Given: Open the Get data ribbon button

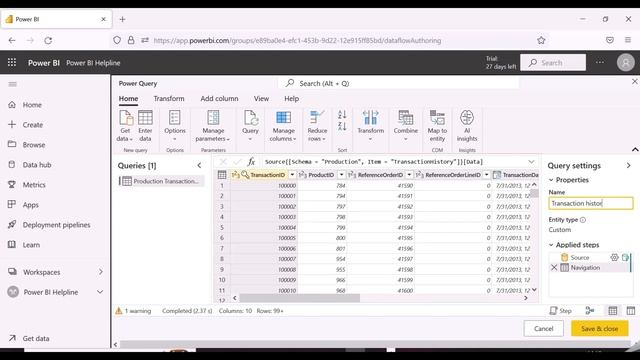Looking at the screenshot, I should 125,126.
